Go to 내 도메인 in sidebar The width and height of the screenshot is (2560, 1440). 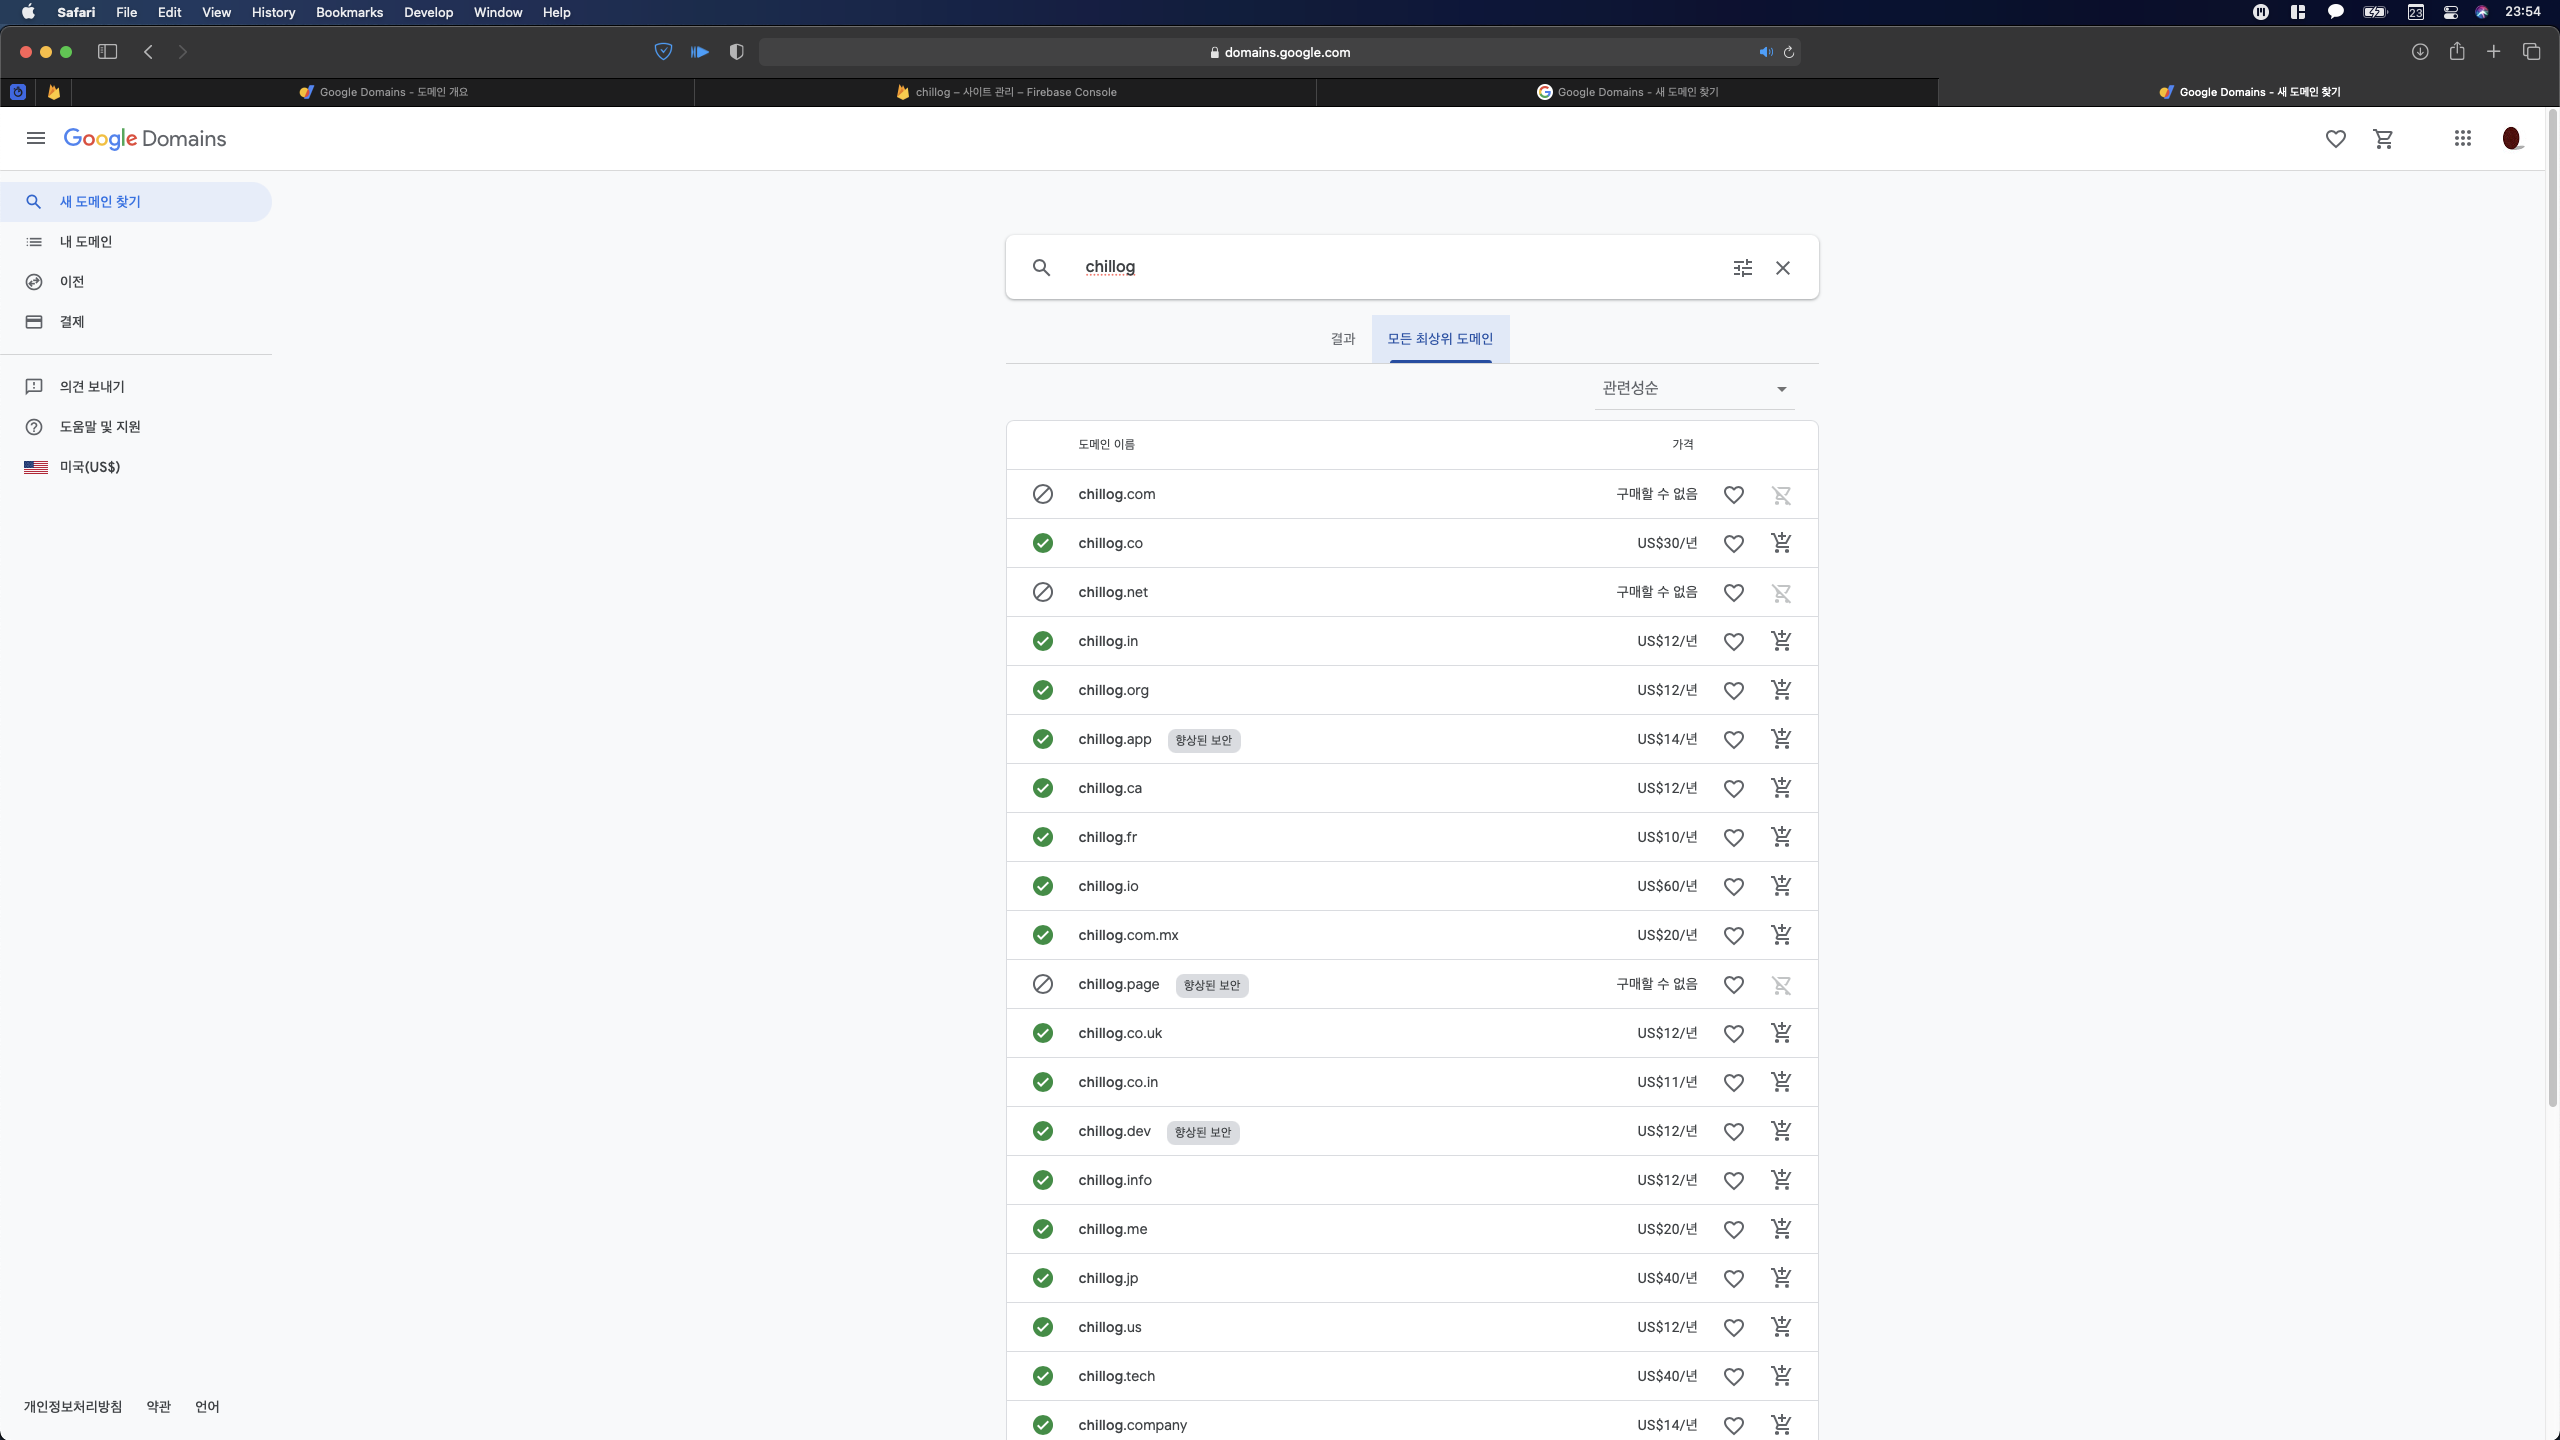click(x=86, y=242)
